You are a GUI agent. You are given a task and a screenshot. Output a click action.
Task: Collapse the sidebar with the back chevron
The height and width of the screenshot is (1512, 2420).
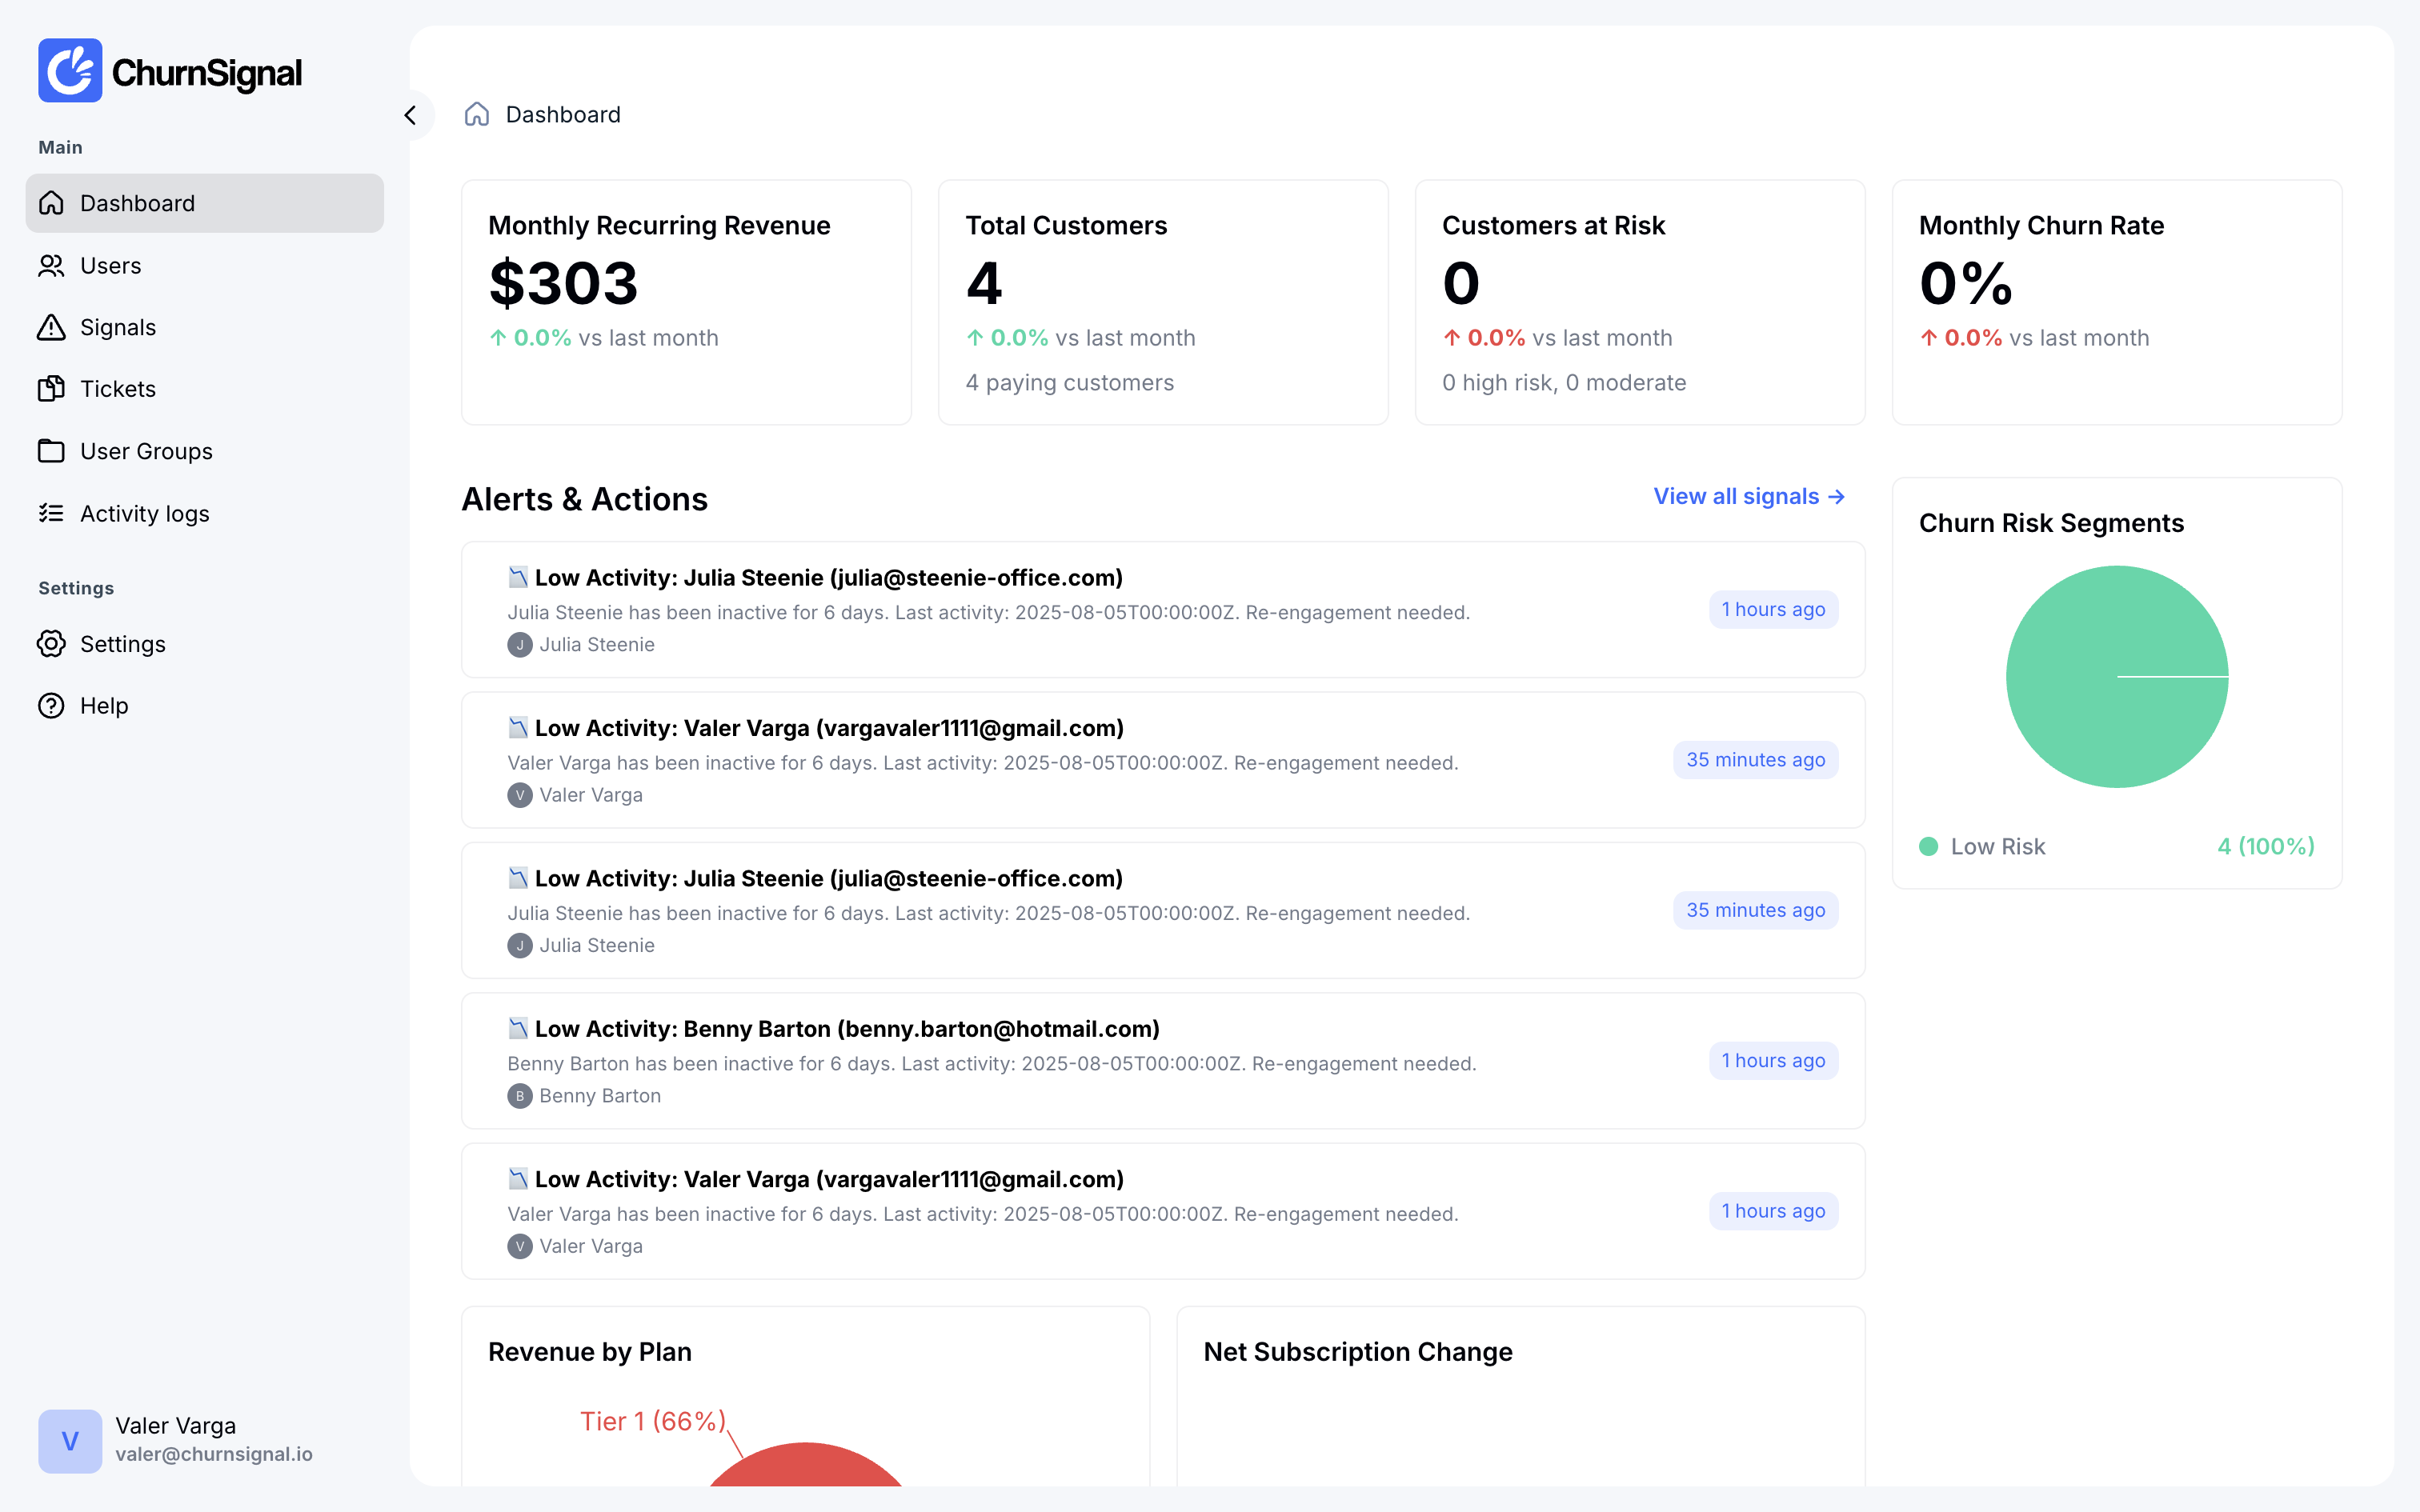pos(411,115)
